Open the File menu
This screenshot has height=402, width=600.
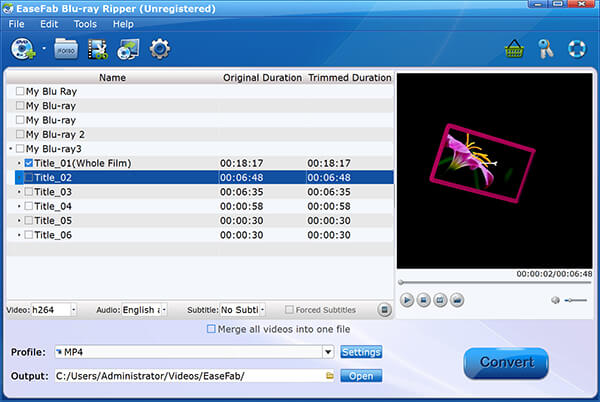[16, 24]
